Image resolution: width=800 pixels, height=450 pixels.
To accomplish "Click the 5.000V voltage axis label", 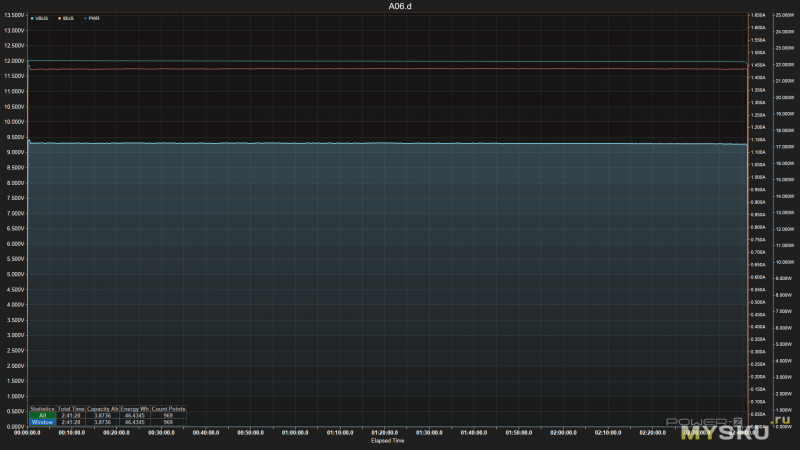I will (15, 274).
